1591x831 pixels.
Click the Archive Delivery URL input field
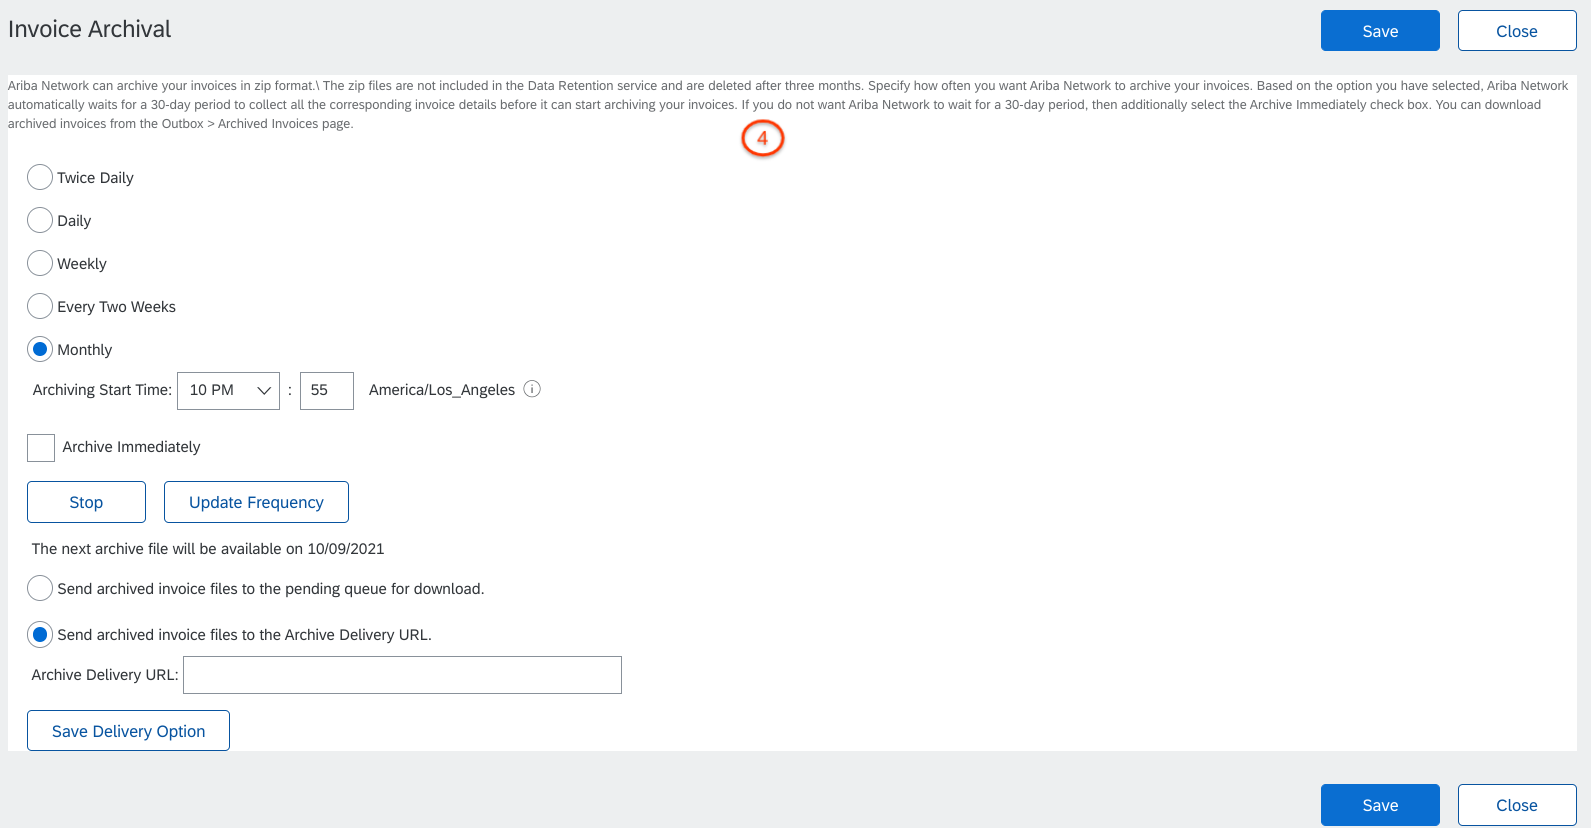[402, 675]
